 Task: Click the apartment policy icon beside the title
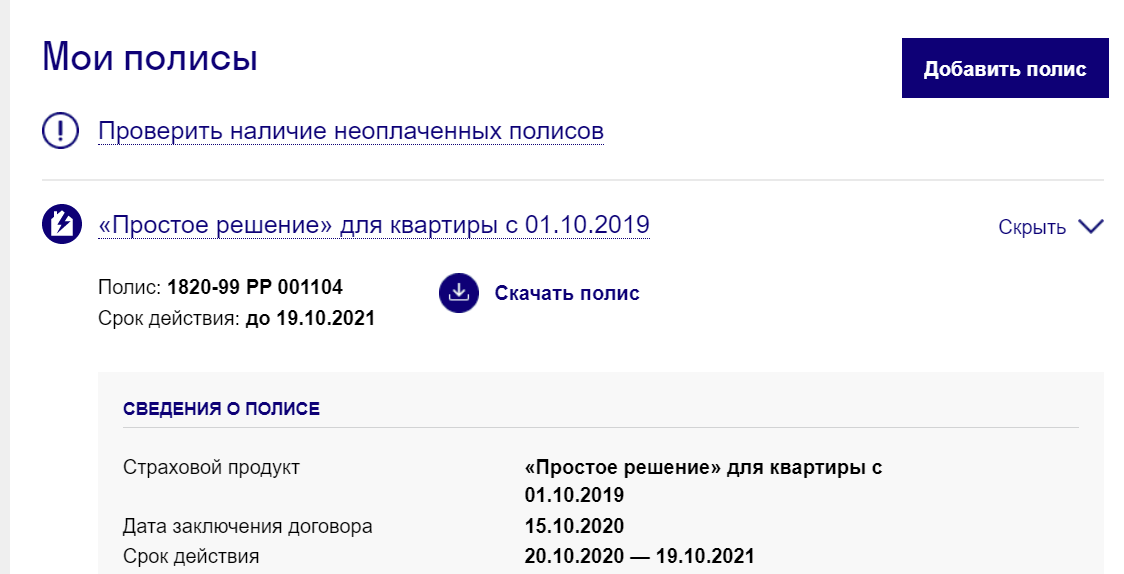point(61,225)
